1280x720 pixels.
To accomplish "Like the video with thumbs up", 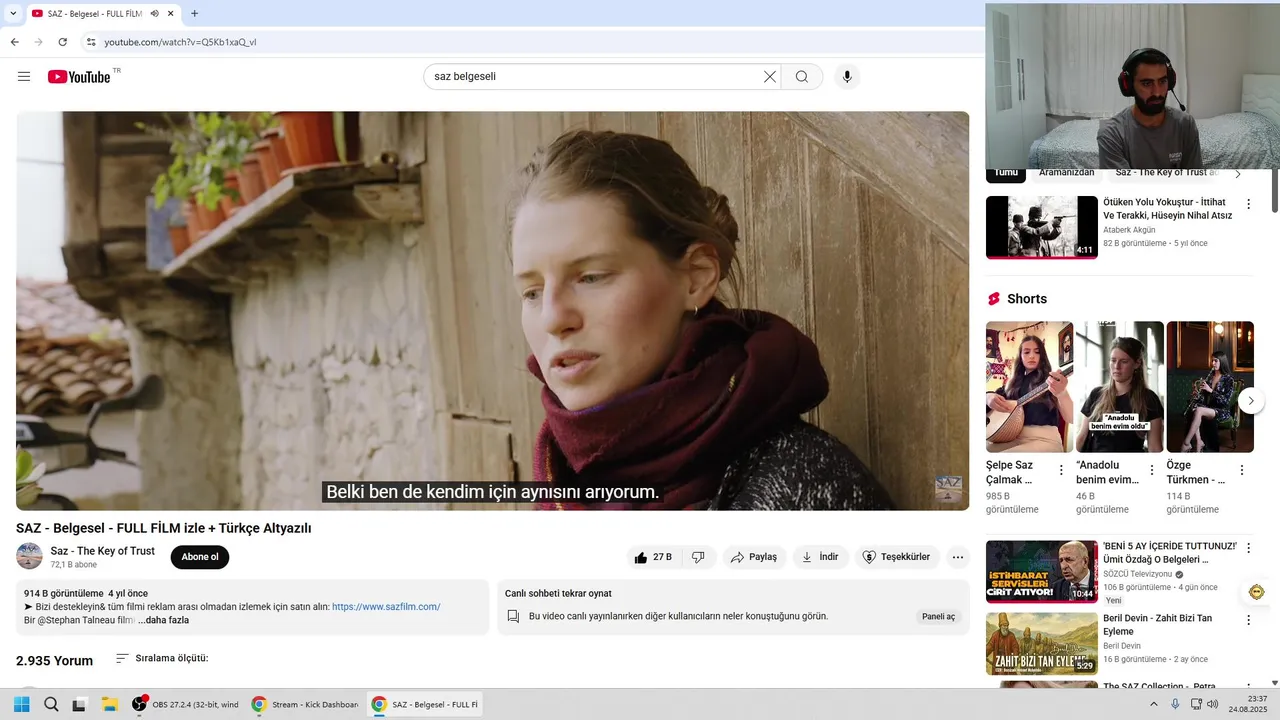I will pyautogui.click(x=653, y=557).
